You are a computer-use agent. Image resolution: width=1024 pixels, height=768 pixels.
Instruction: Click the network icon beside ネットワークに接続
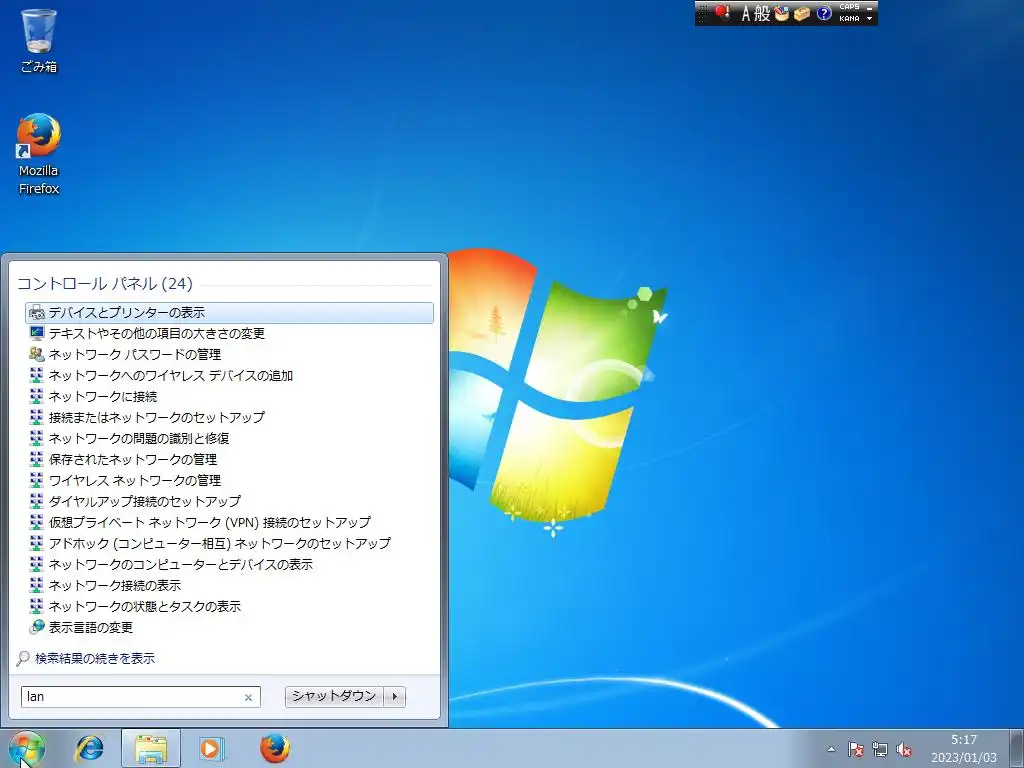pos(37,396)
